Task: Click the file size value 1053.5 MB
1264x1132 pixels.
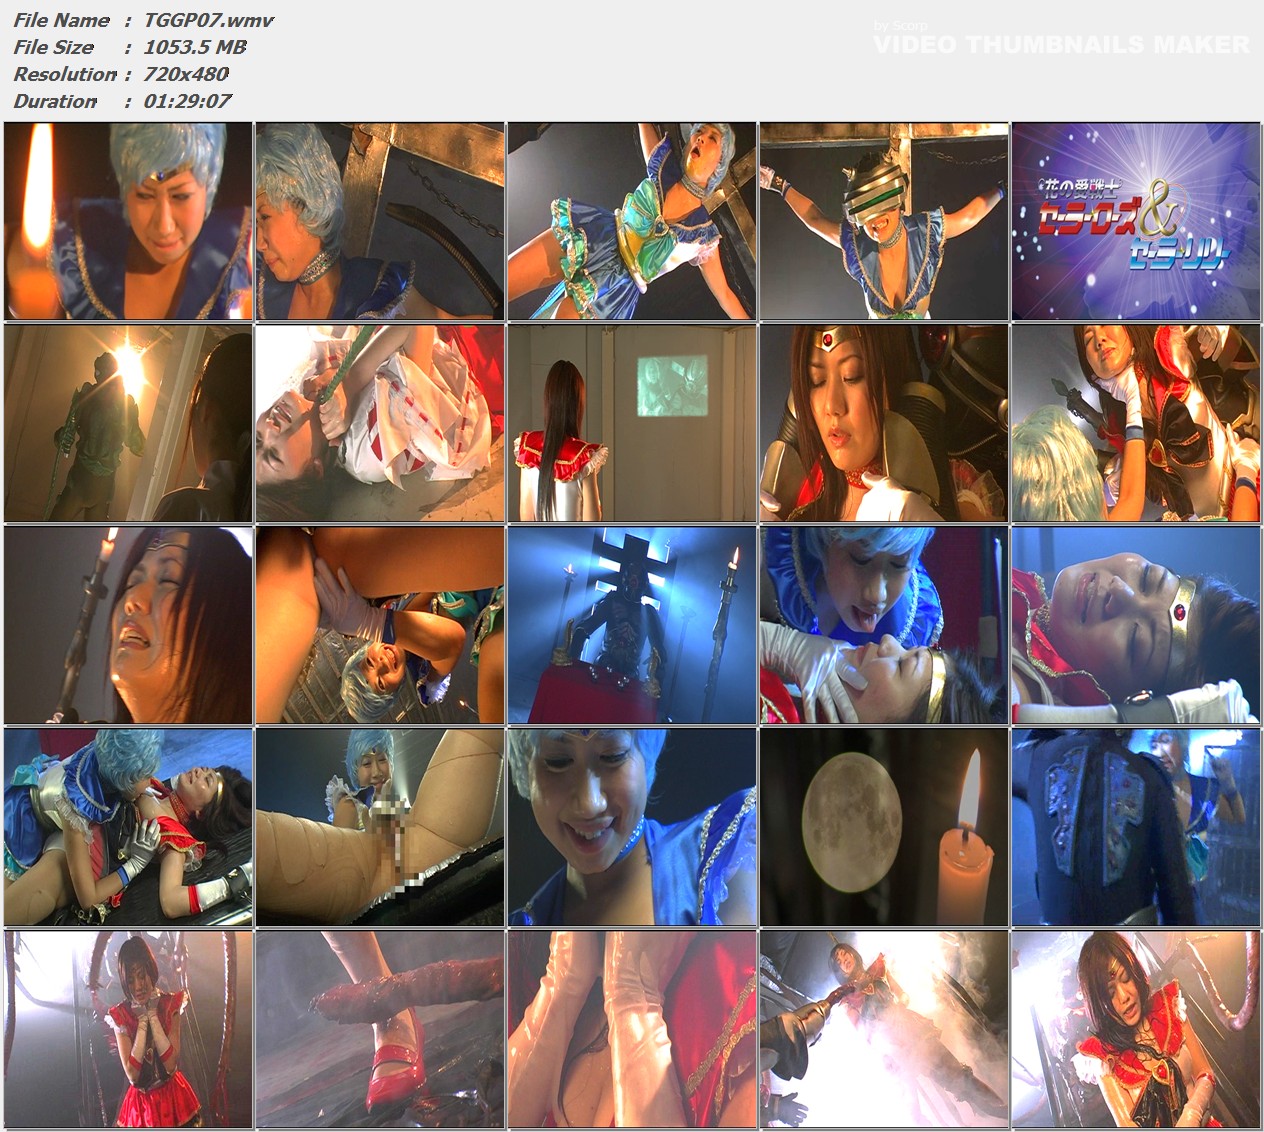Action: click(195, 47)
